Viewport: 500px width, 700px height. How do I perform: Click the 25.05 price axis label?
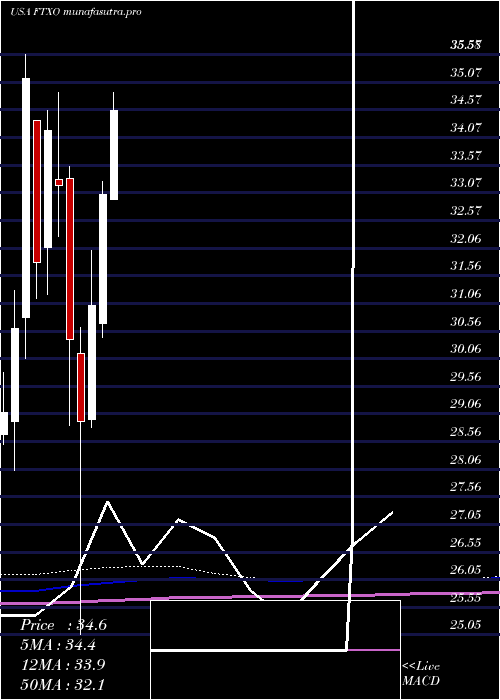pyautogui.click(x=466, y=626)
